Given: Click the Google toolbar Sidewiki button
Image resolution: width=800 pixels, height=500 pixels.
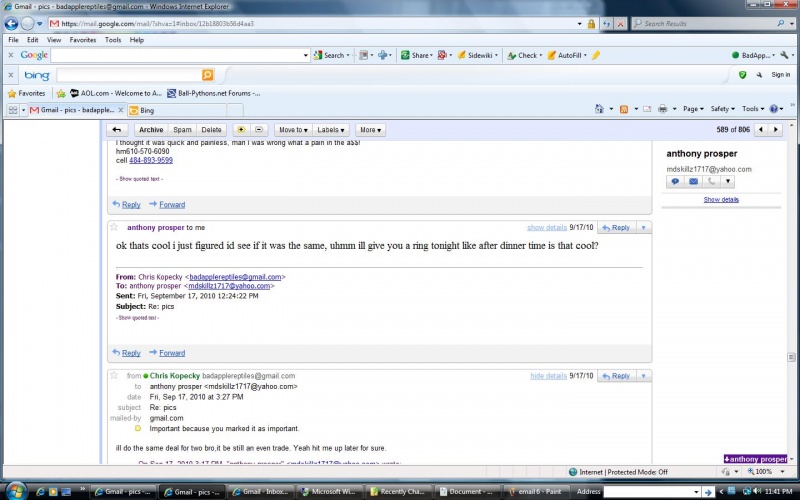Looking at the screenshot, I should pyautogui.click(x=478, y=55).
